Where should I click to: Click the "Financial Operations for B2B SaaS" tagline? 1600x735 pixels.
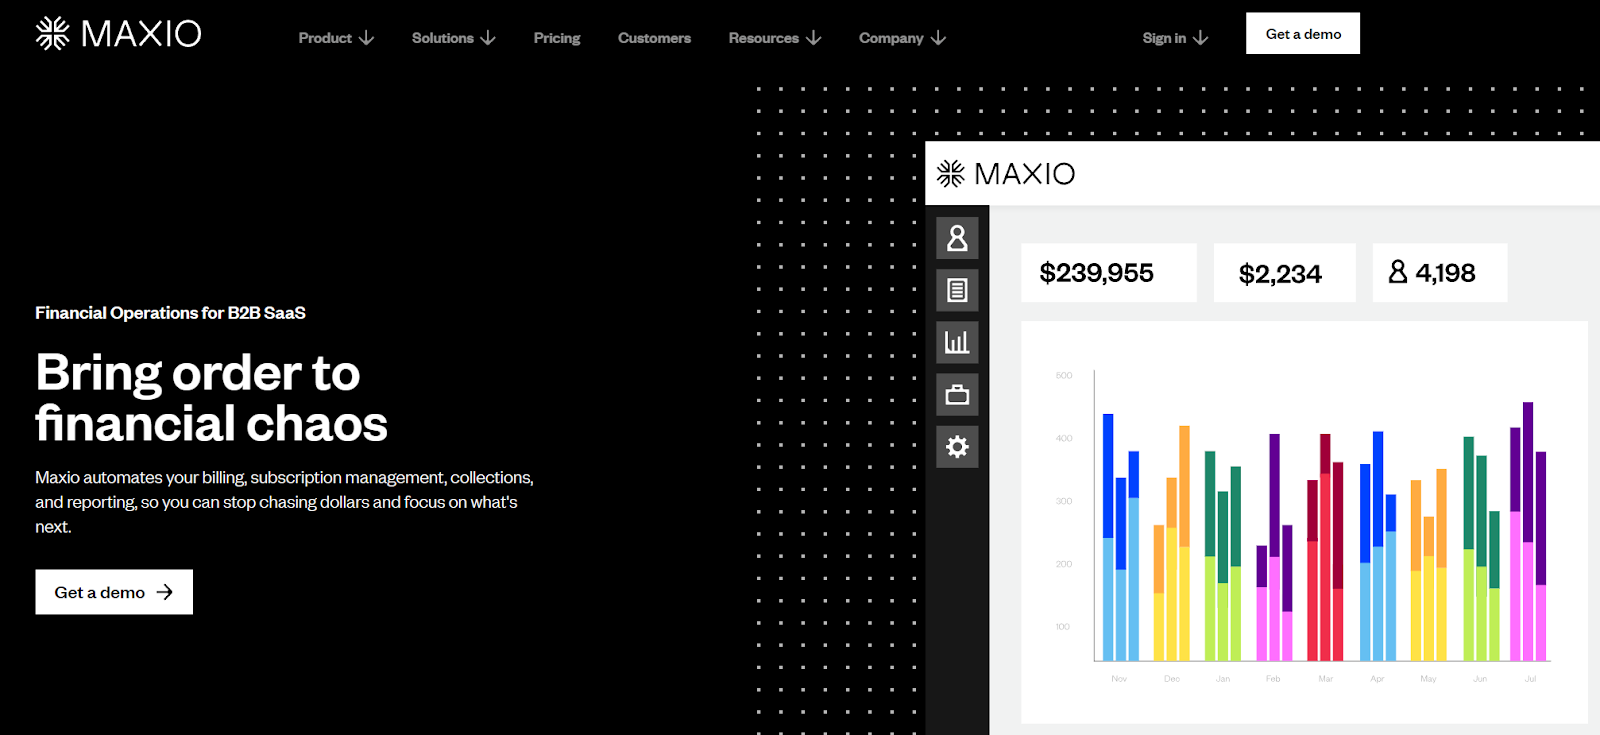170,313
